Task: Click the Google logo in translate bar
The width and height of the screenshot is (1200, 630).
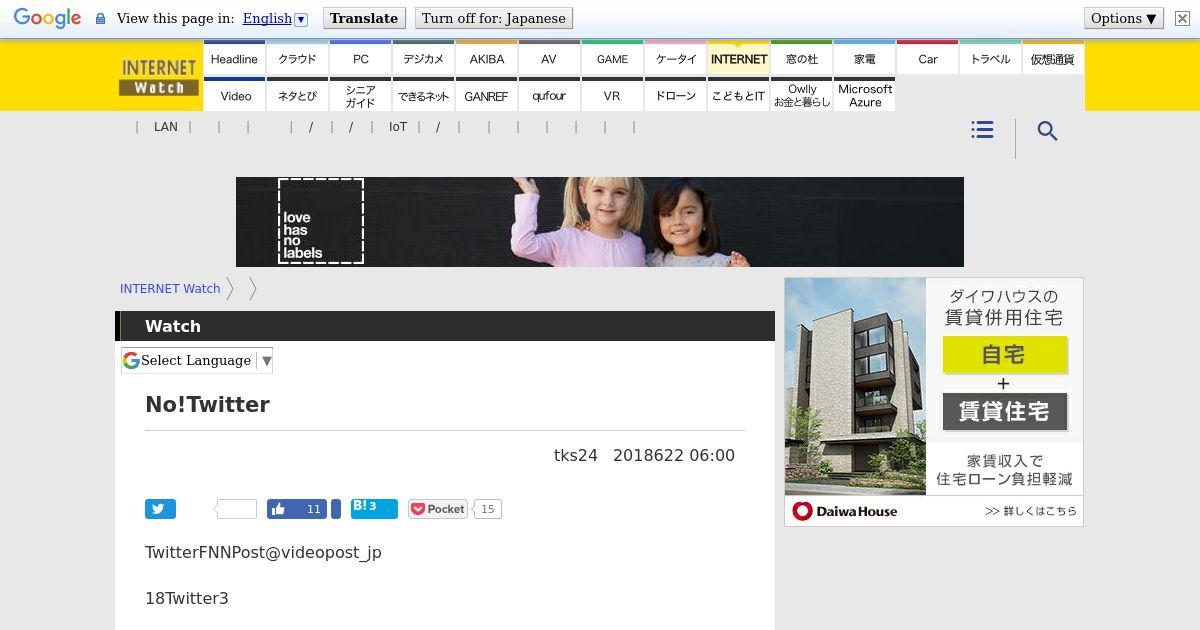Action: point(47,18)
